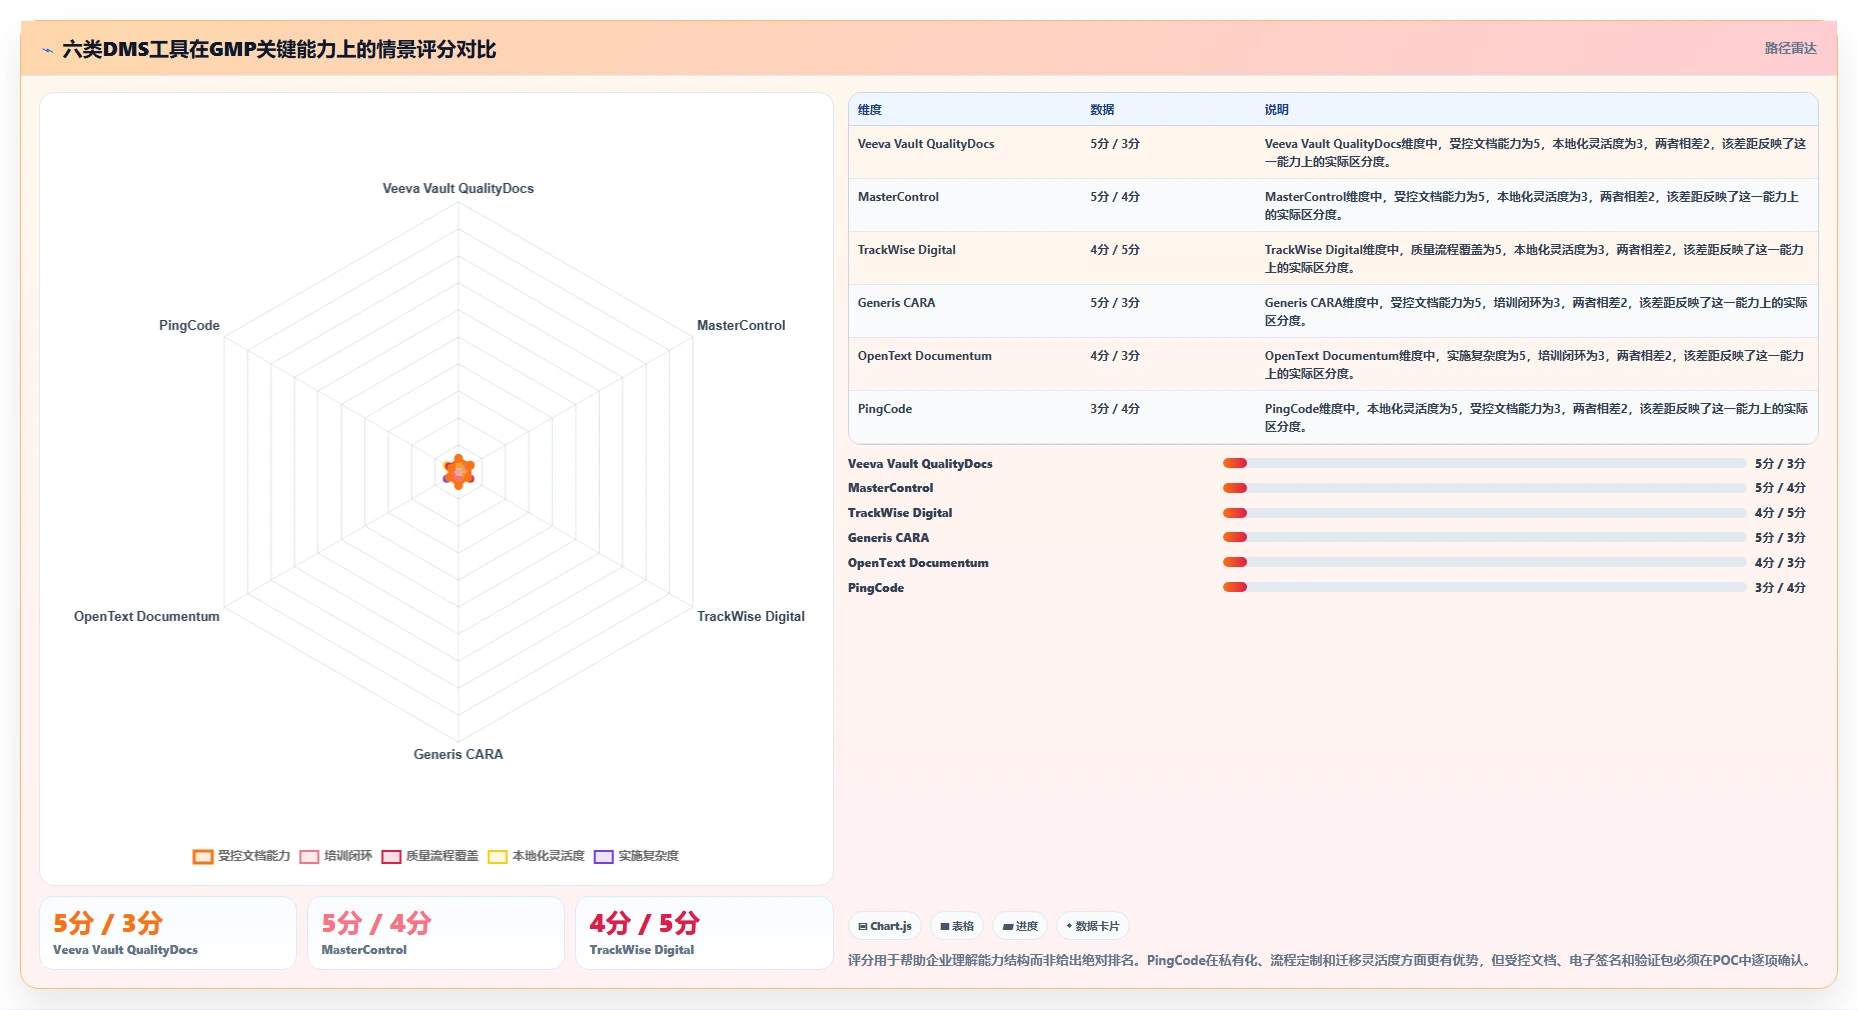The width and height of the screenshot is (1858, 1010).
Task: Click the 3分 / 4分 cell in PingCode row
Action: coord(1115,409)
